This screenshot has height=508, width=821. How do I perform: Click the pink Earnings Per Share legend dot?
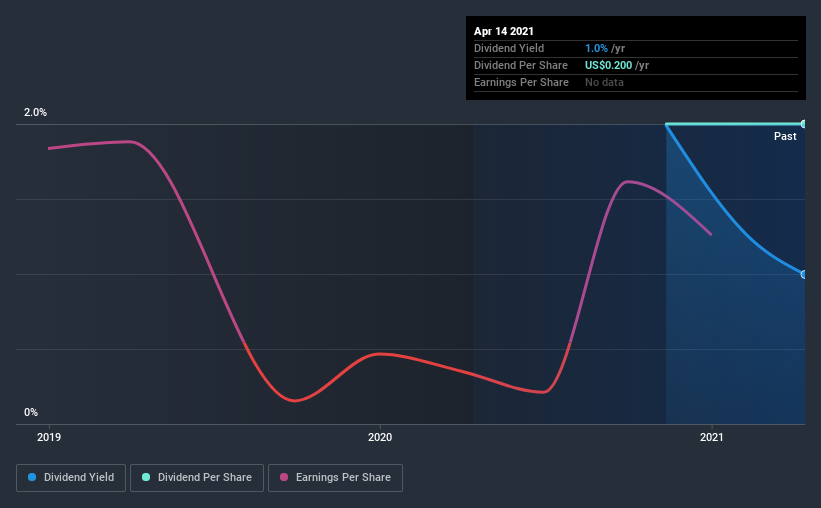point(284,477)
